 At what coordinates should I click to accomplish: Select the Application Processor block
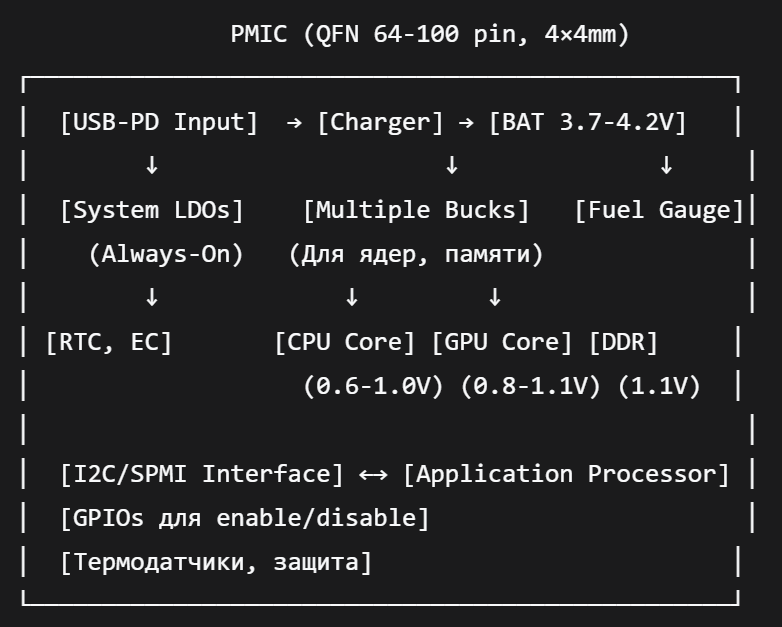click(x=566, y=474)
